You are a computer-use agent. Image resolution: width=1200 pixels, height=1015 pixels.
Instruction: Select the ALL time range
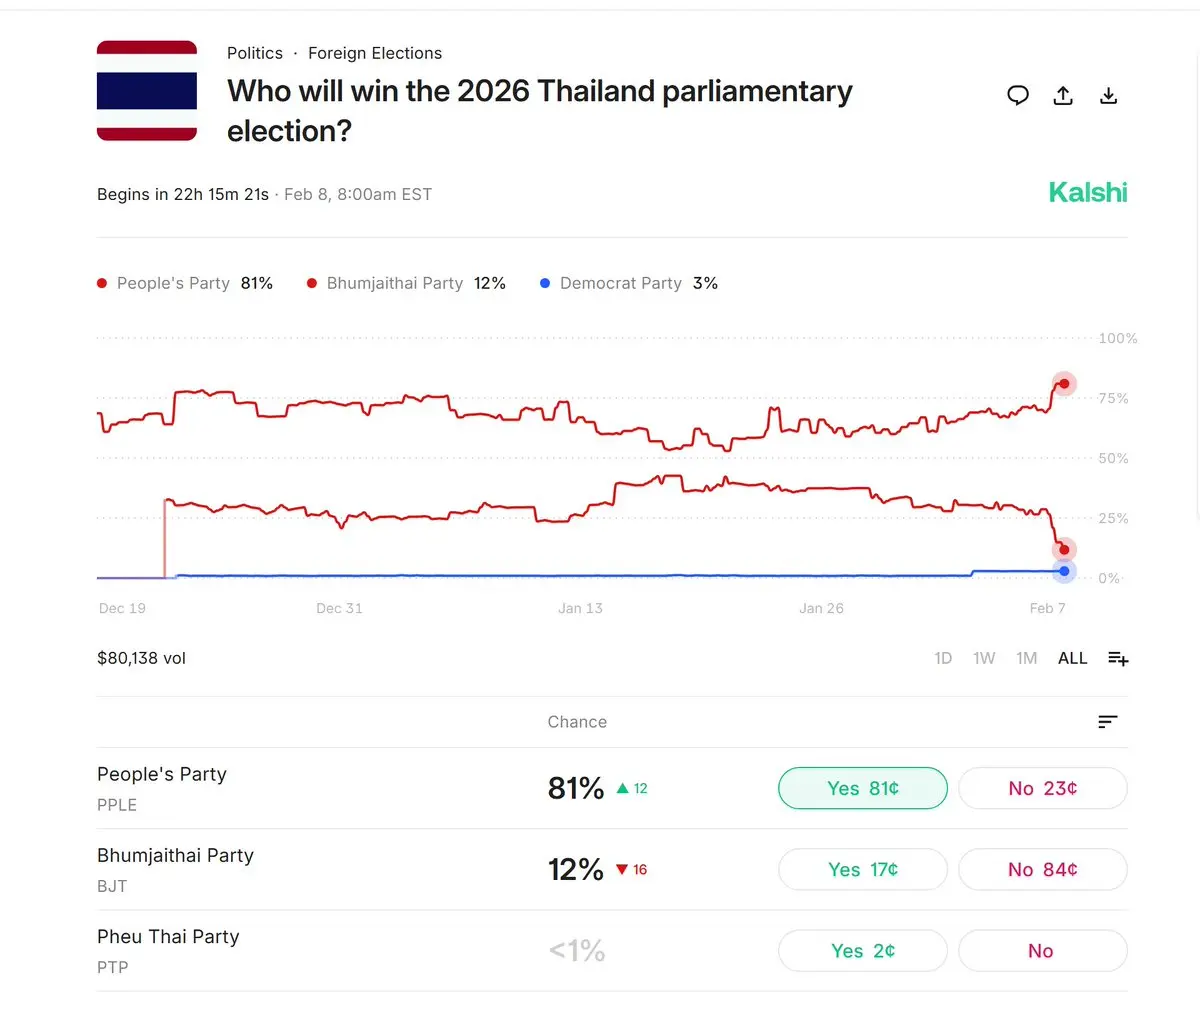click(1072, 658)
